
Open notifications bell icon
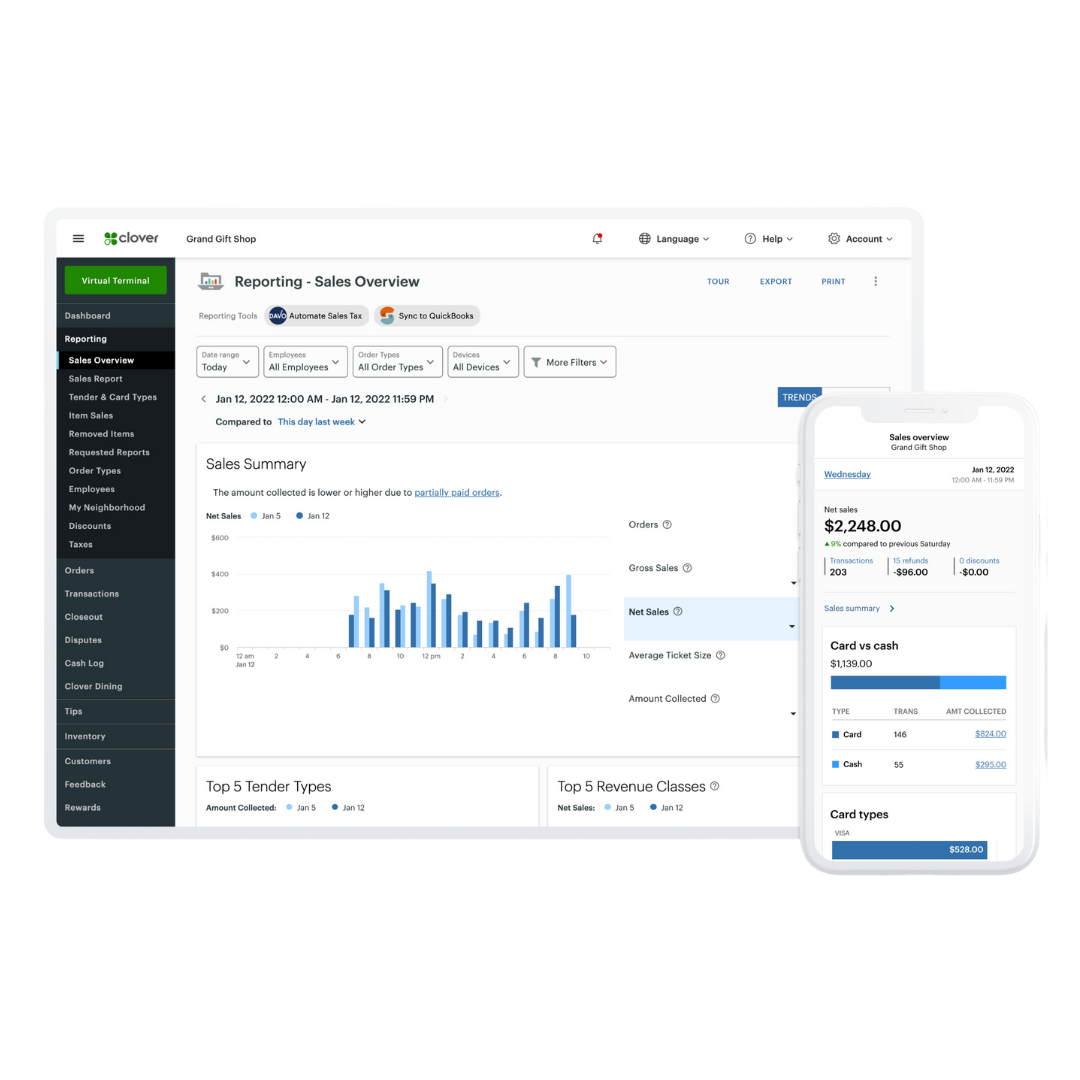[597, 238]
